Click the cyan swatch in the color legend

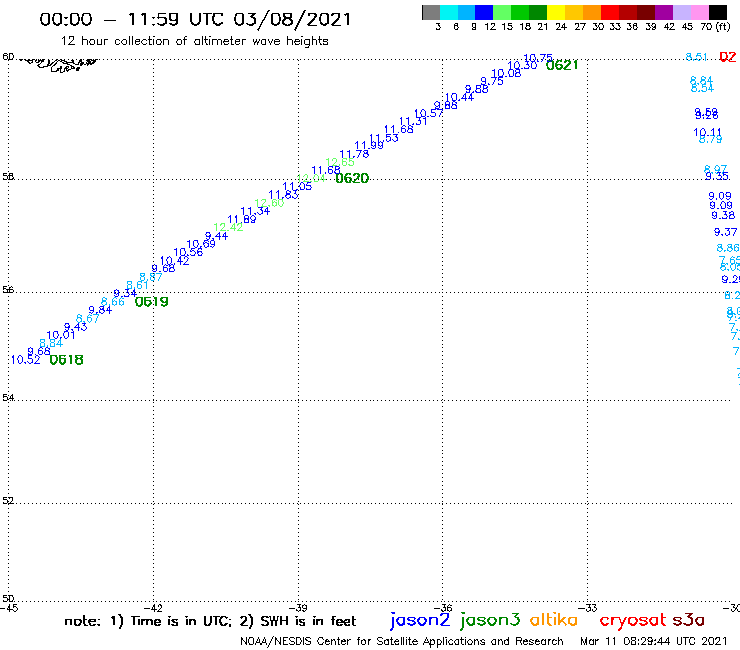[x=449, y=13]
